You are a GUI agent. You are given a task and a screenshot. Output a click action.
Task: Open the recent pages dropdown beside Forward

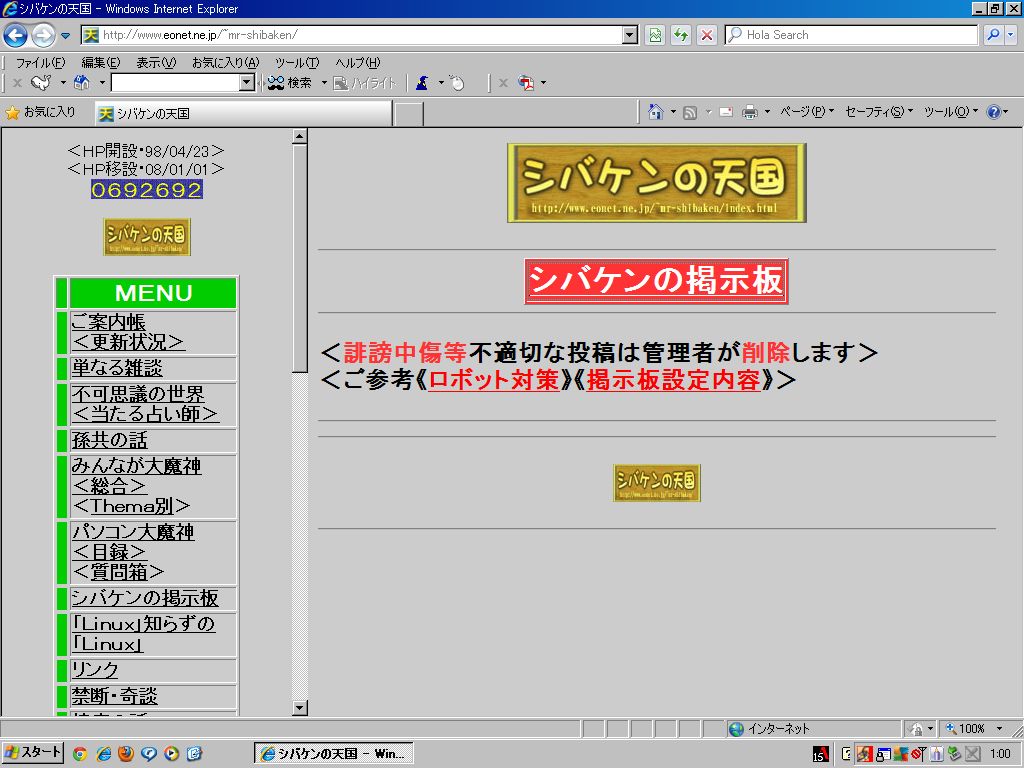pyautogui.click(x=65, y=36)
